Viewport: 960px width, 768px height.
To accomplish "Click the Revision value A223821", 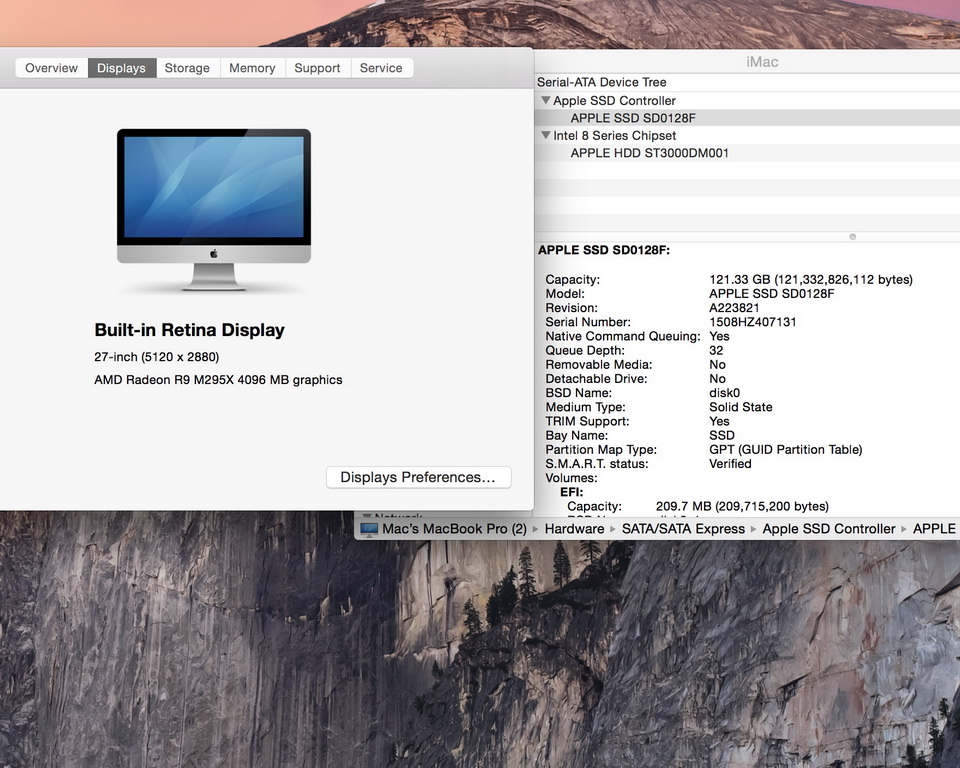I will tap(734, 308).
